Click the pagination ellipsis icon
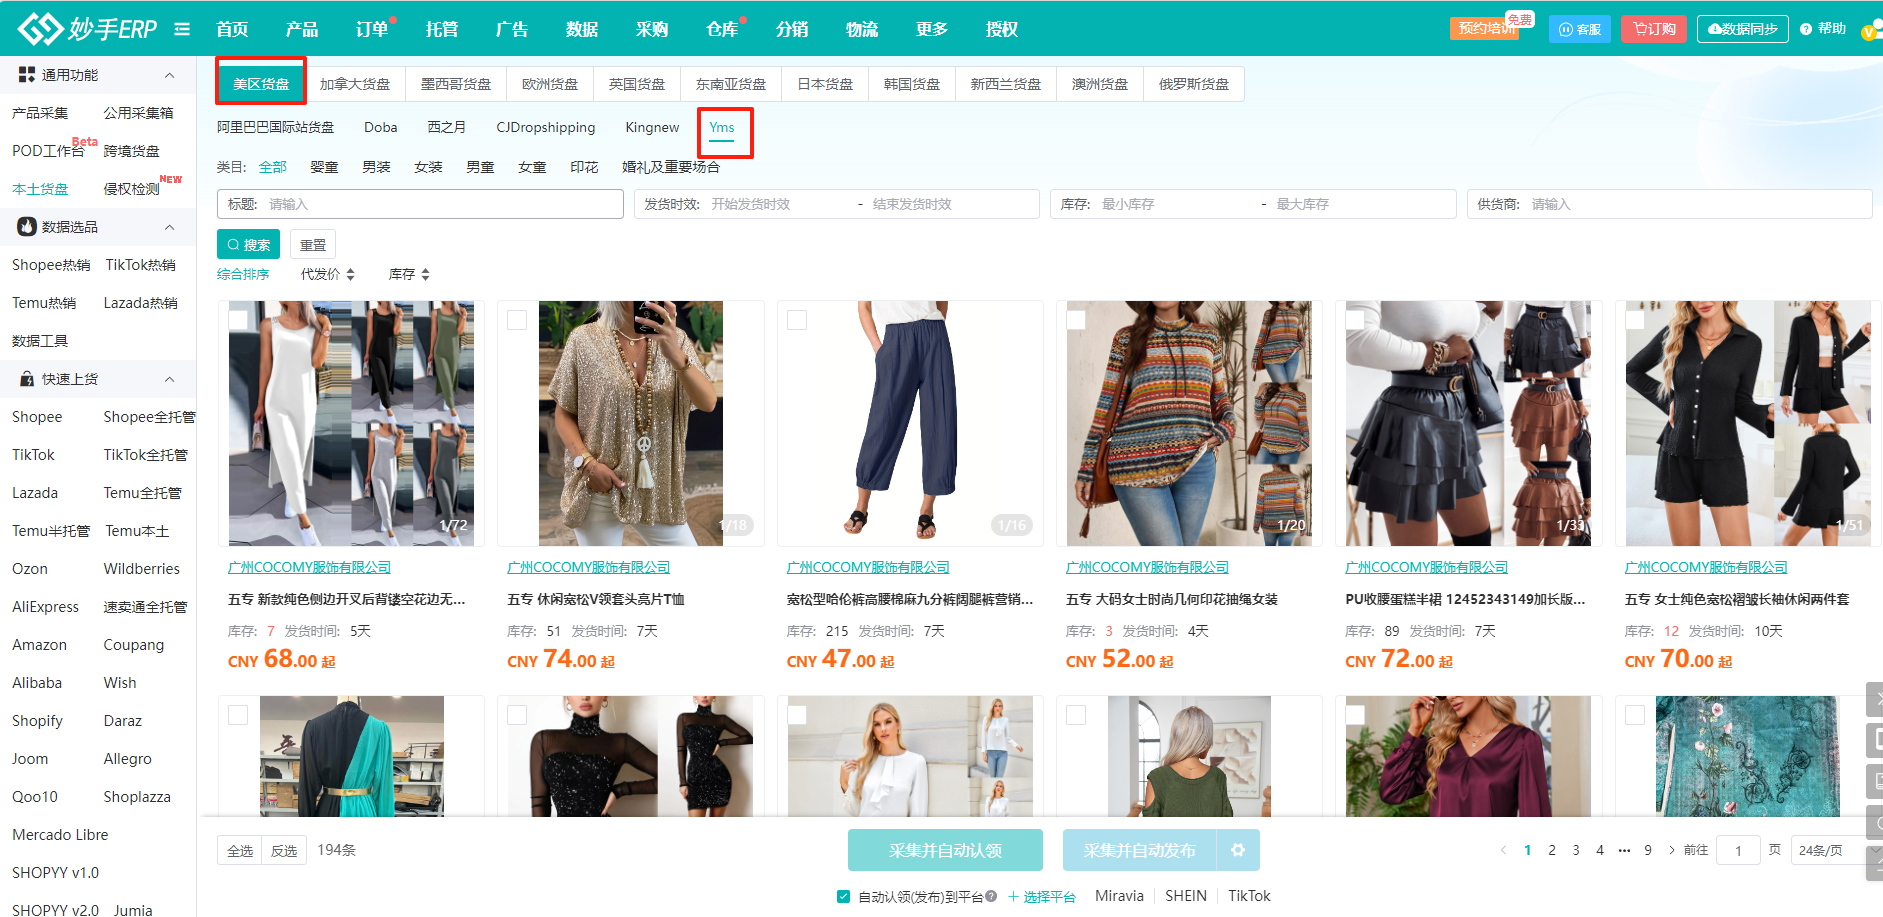This screenshot has height=917, width=1883. point(1624,850)
